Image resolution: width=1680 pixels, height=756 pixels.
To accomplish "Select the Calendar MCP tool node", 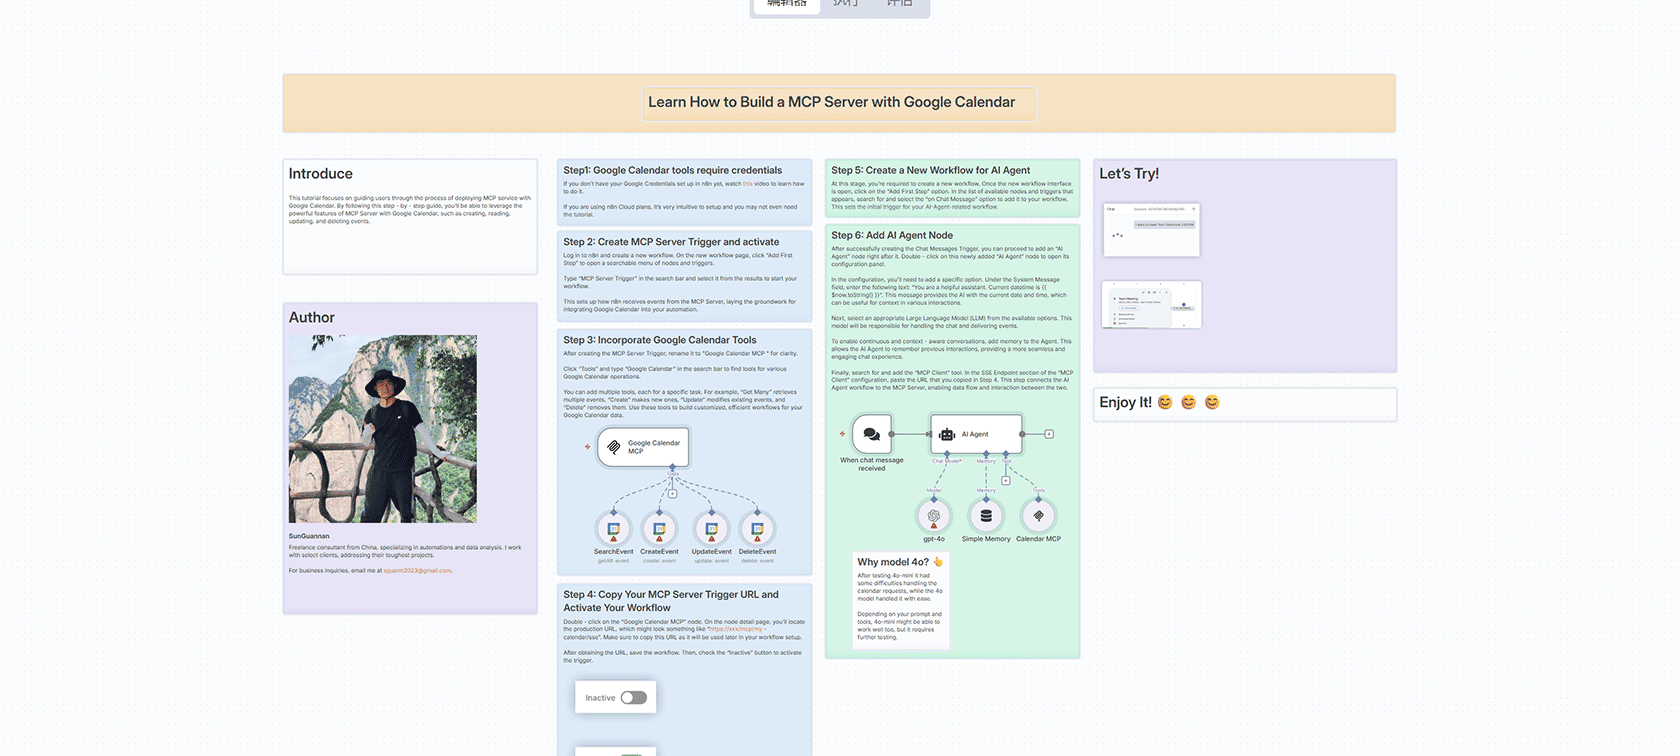I will point(1038,516).
